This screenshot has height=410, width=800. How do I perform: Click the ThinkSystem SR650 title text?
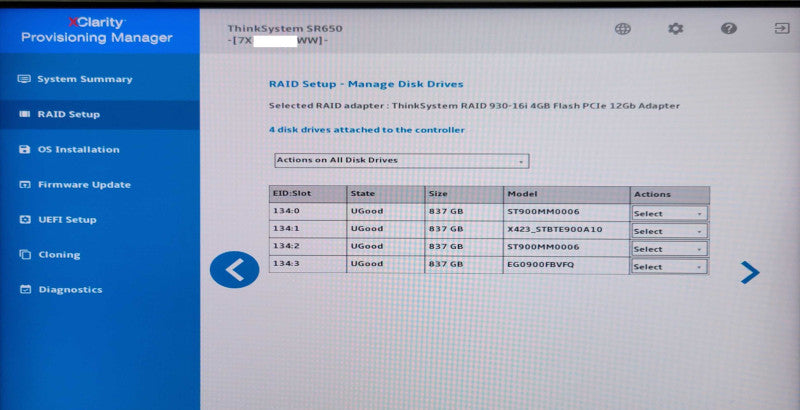point(285,29)
